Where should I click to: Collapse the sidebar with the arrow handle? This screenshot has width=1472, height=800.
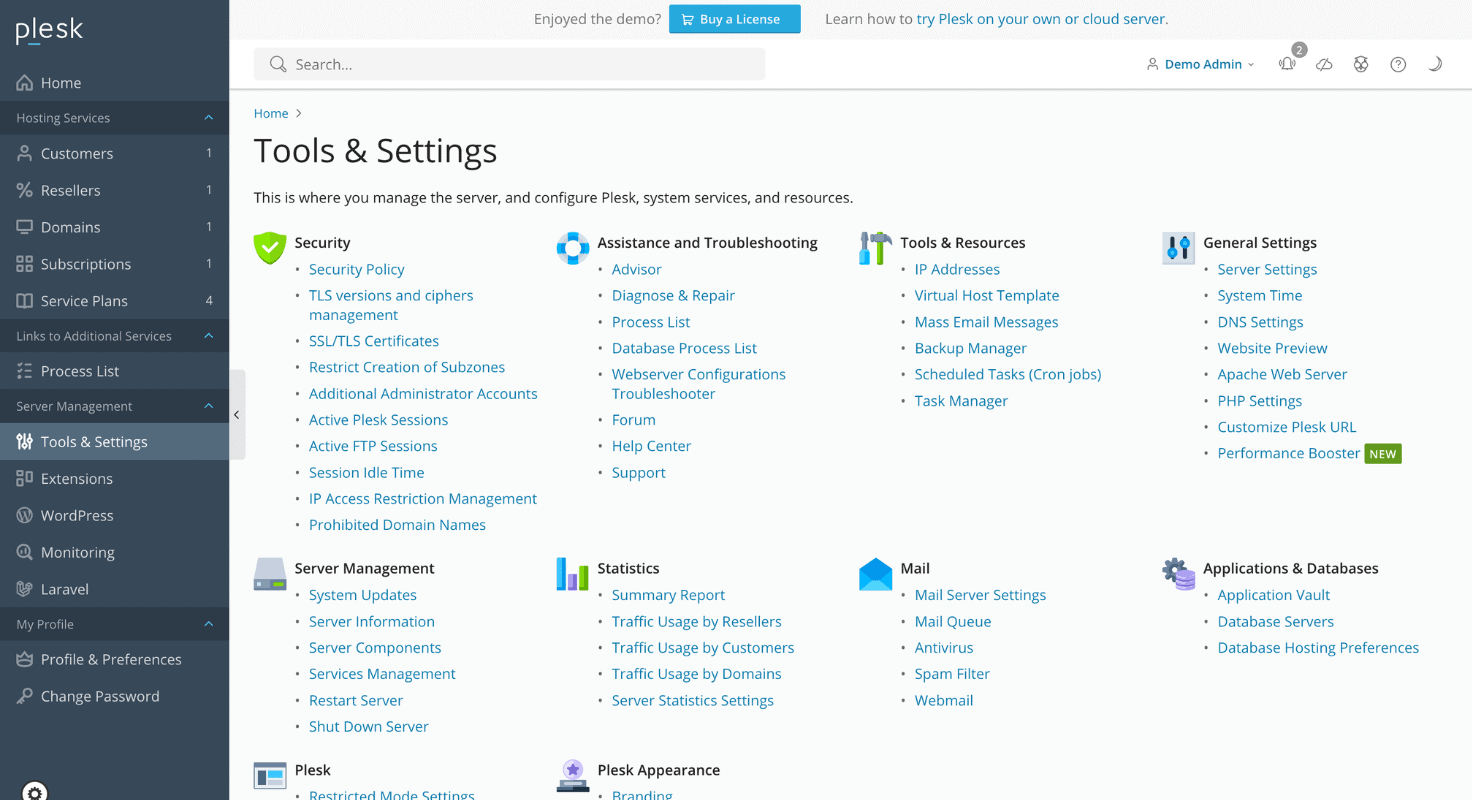(237, 413)
